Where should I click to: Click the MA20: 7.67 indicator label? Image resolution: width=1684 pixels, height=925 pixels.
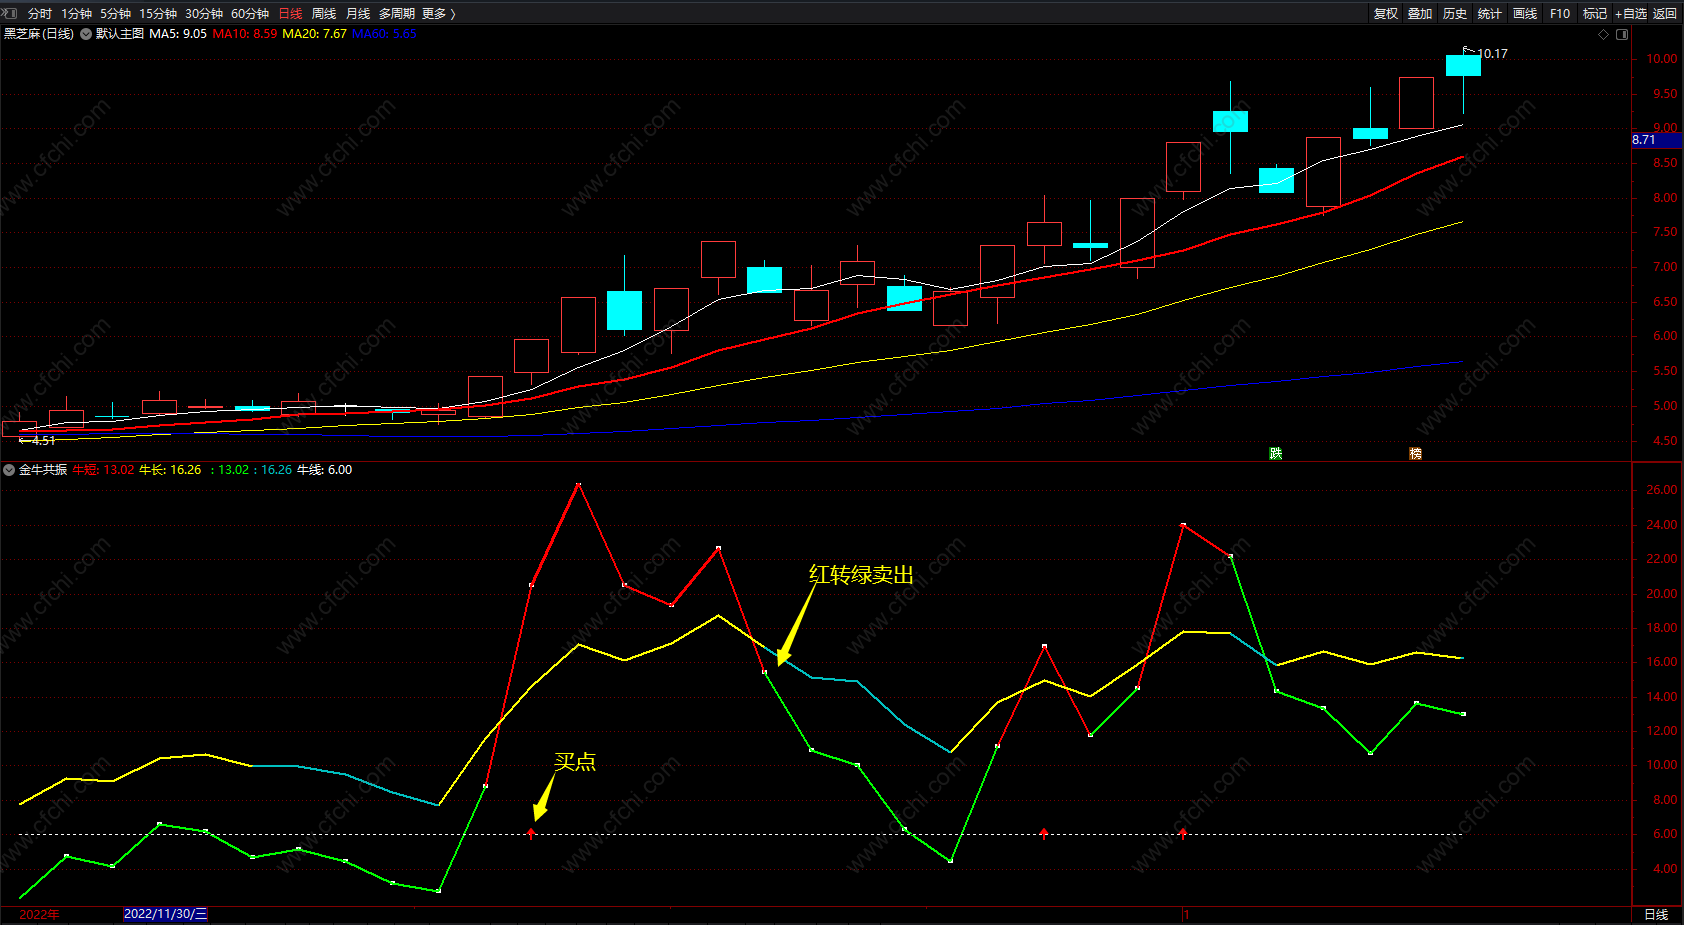coord(315,34)
